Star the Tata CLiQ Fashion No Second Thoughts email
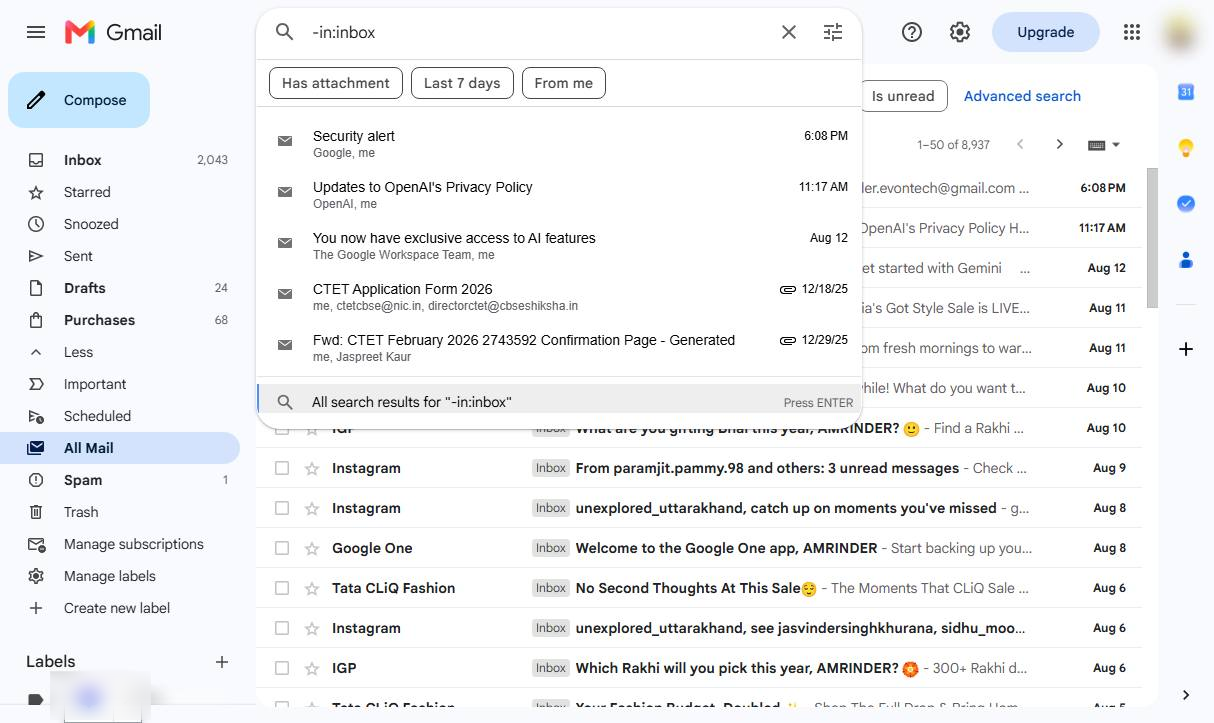1214x723 pixels. tap(312, 588)
